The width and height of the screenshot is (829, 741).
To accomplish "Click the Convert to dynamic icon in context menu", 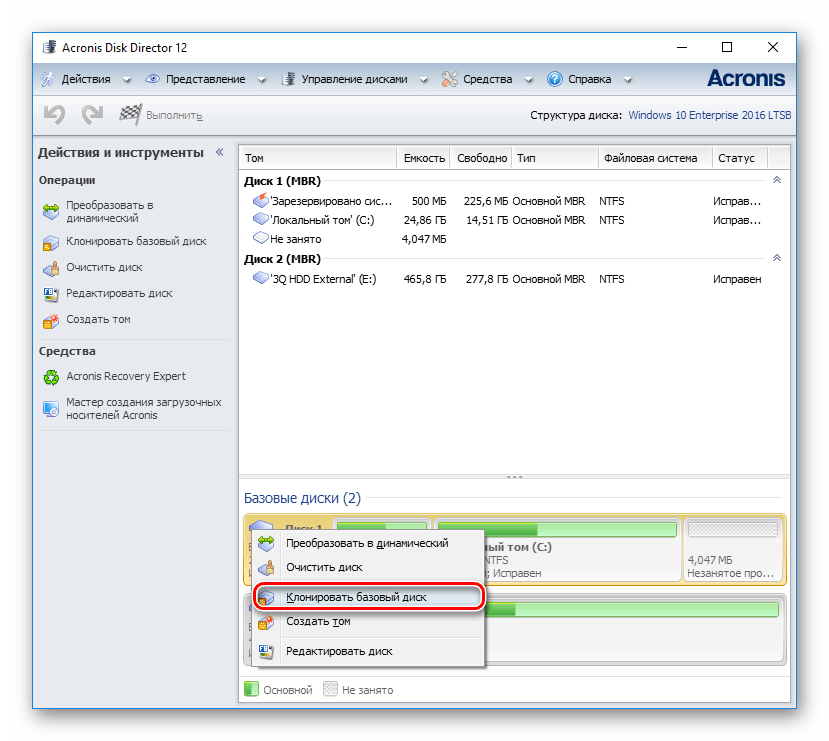I will click(x=266, y=544).
